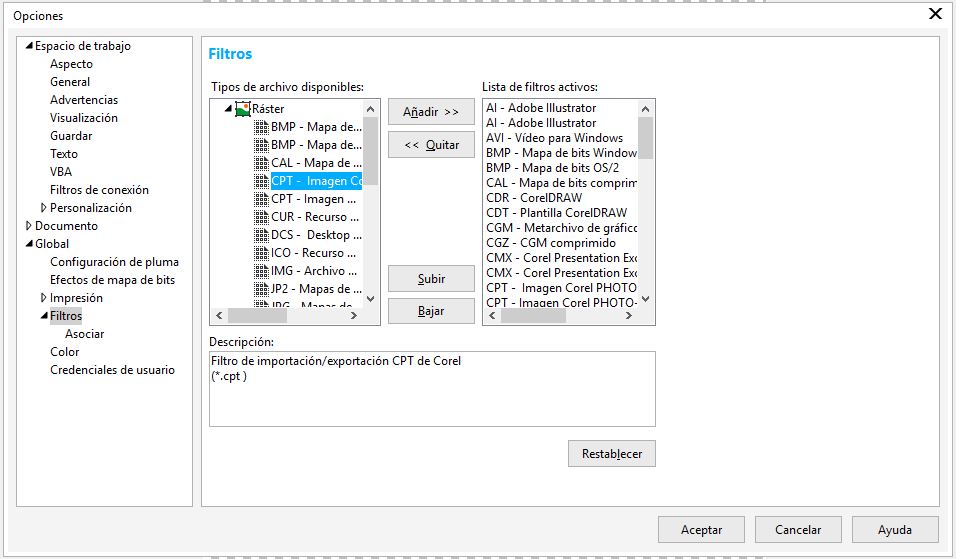Click the CAL filter grid icon
This screenshot has height=559, width=956.
(x=261, y=163)
